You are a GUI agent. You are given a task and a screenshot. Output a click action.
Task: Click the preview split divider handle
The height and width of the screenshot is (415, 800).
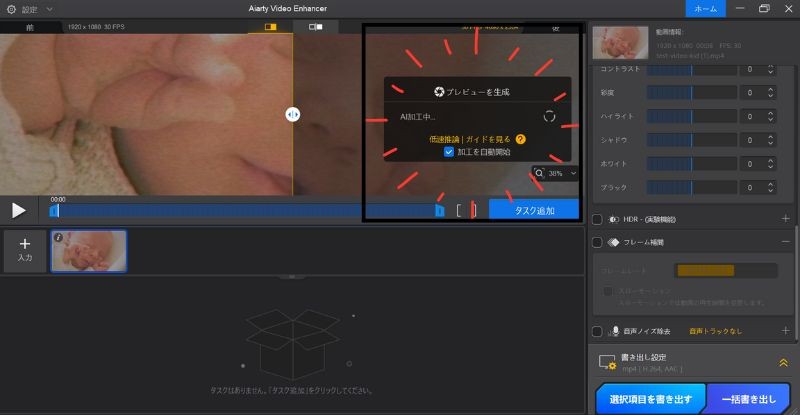pyautogui.click(x=292, y=115)
